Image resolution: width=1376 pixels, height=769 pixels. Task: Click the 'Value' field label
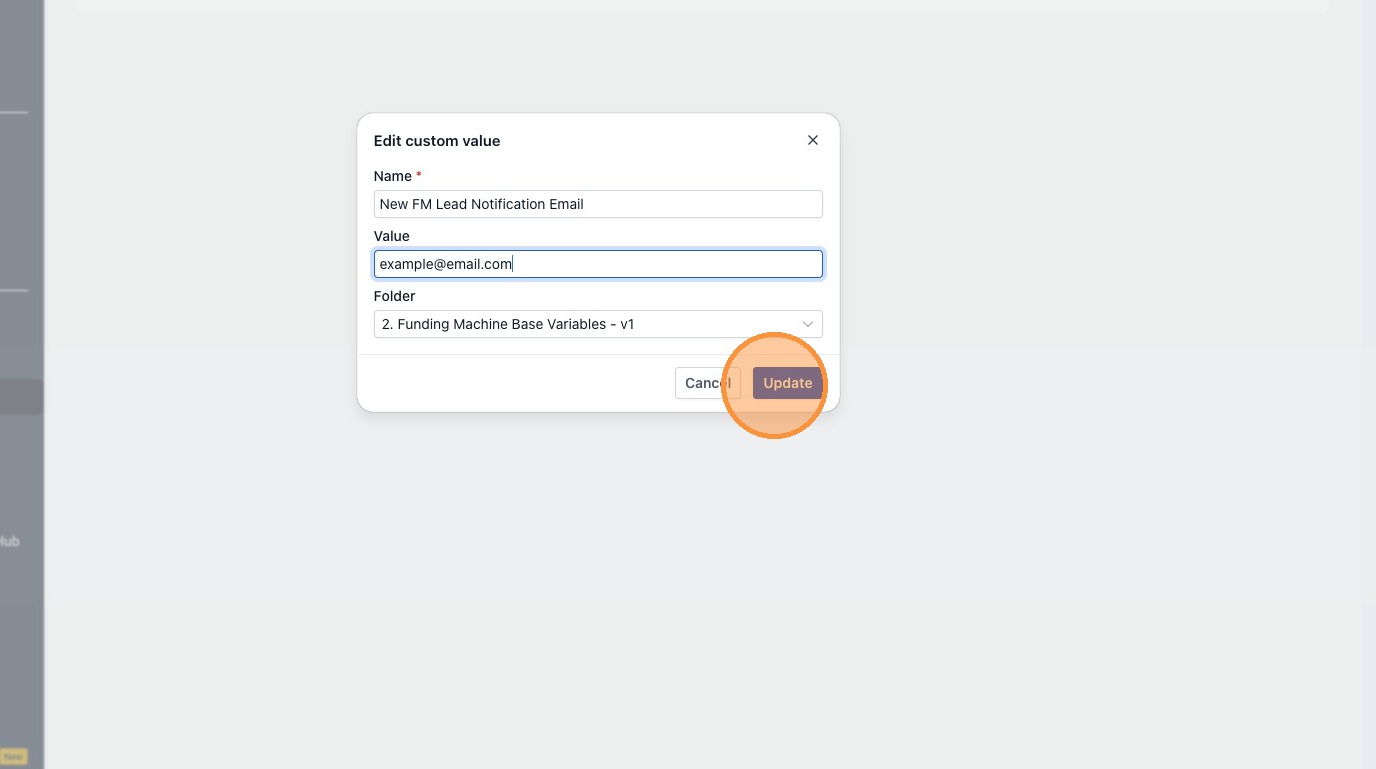392,236
